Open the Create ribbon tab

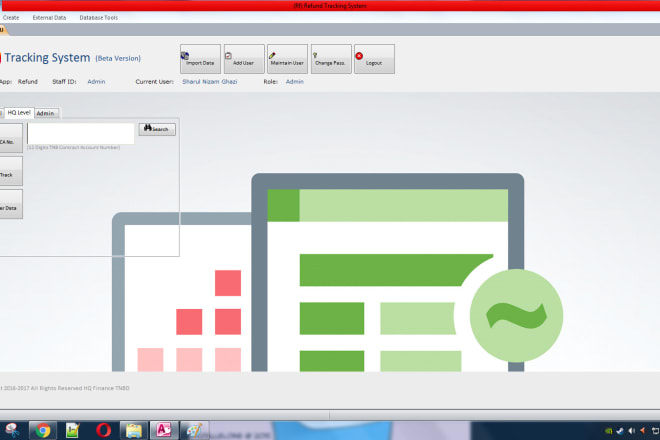[11, 18]
